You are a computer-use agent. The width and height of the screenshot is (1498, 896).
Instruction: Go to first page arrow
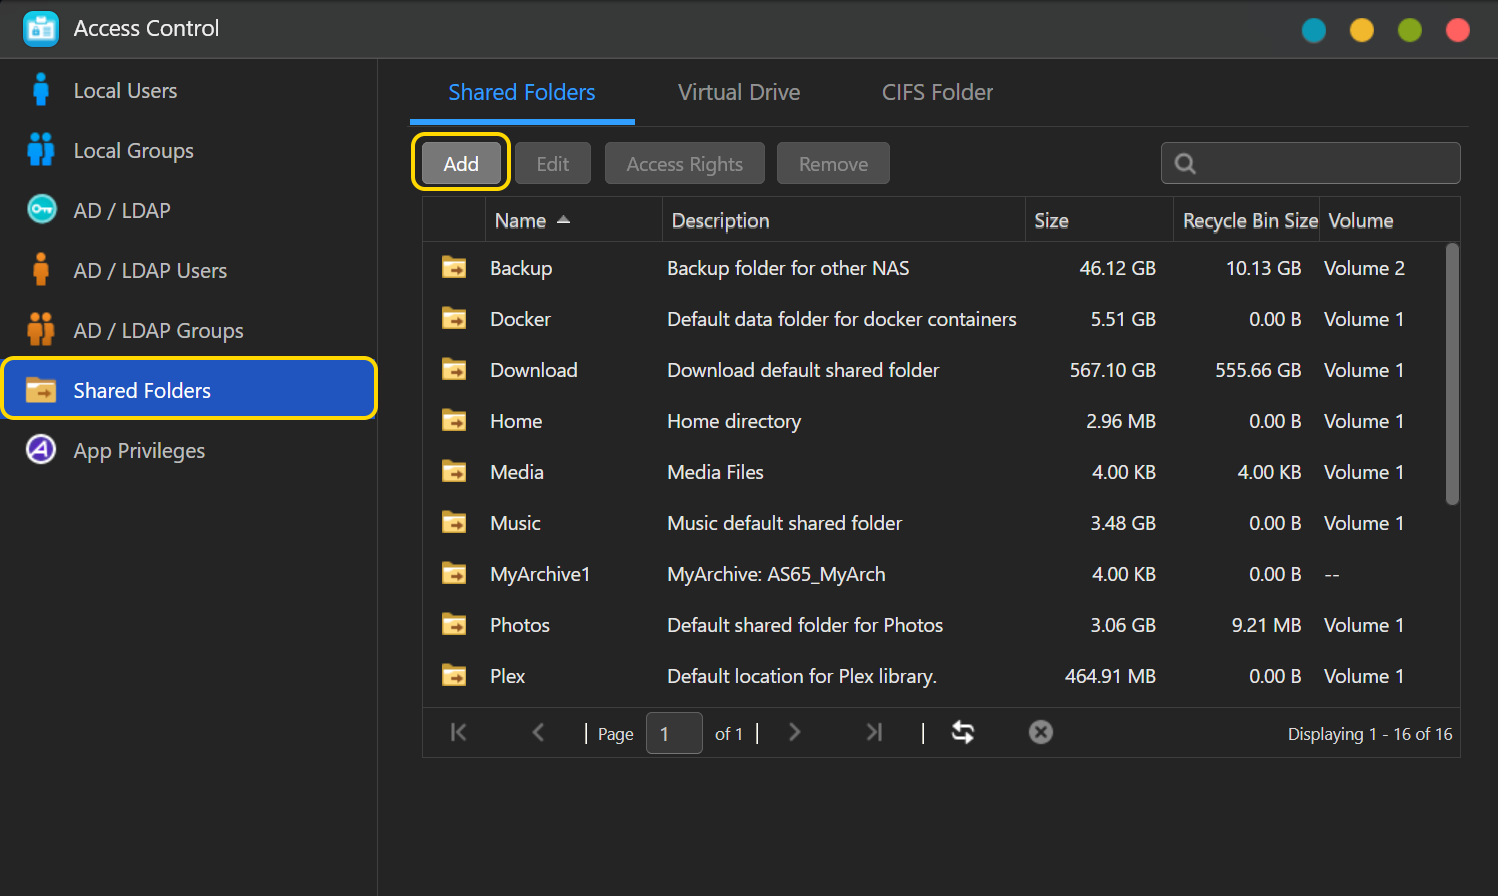pyautogui.click(x=459, y=732)
